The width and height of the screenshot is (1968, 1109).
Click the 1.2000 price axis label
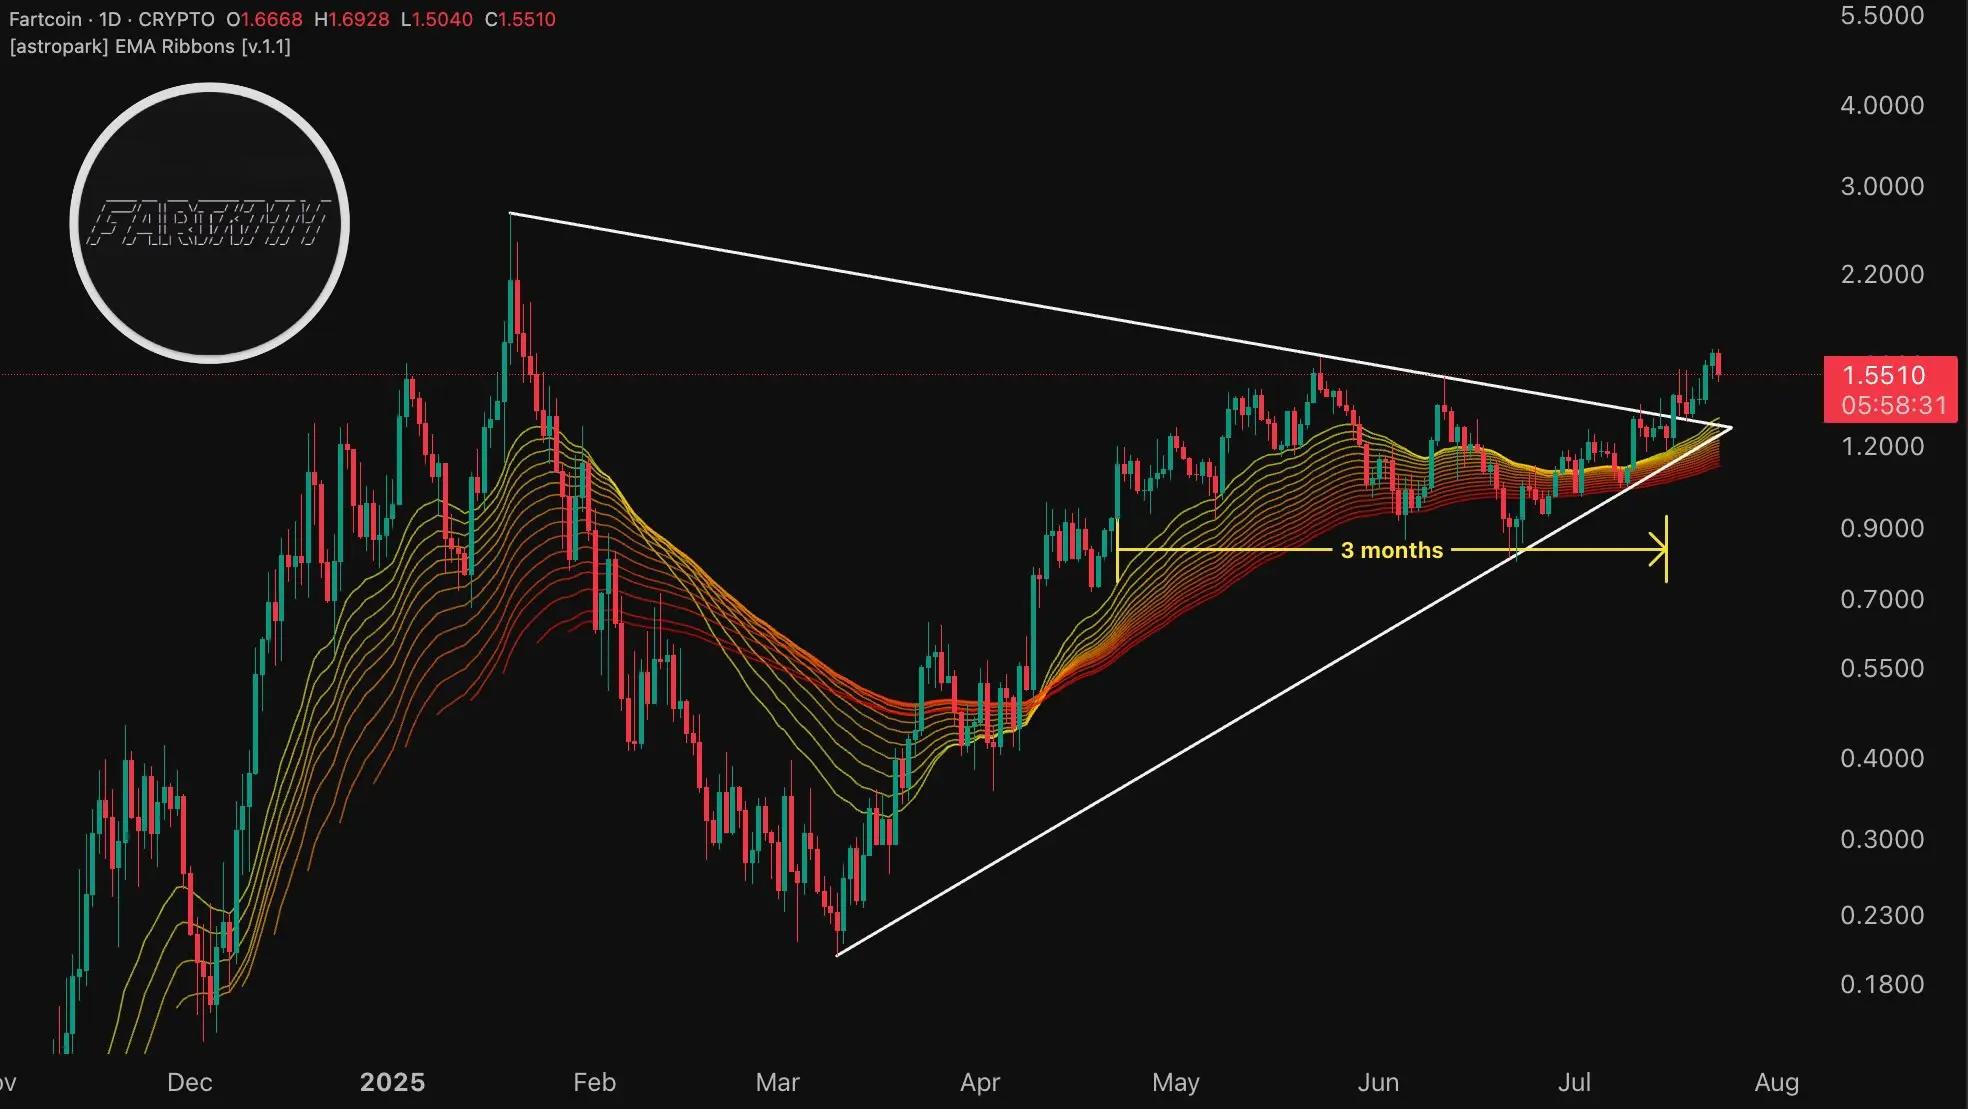click(1882, 446)
